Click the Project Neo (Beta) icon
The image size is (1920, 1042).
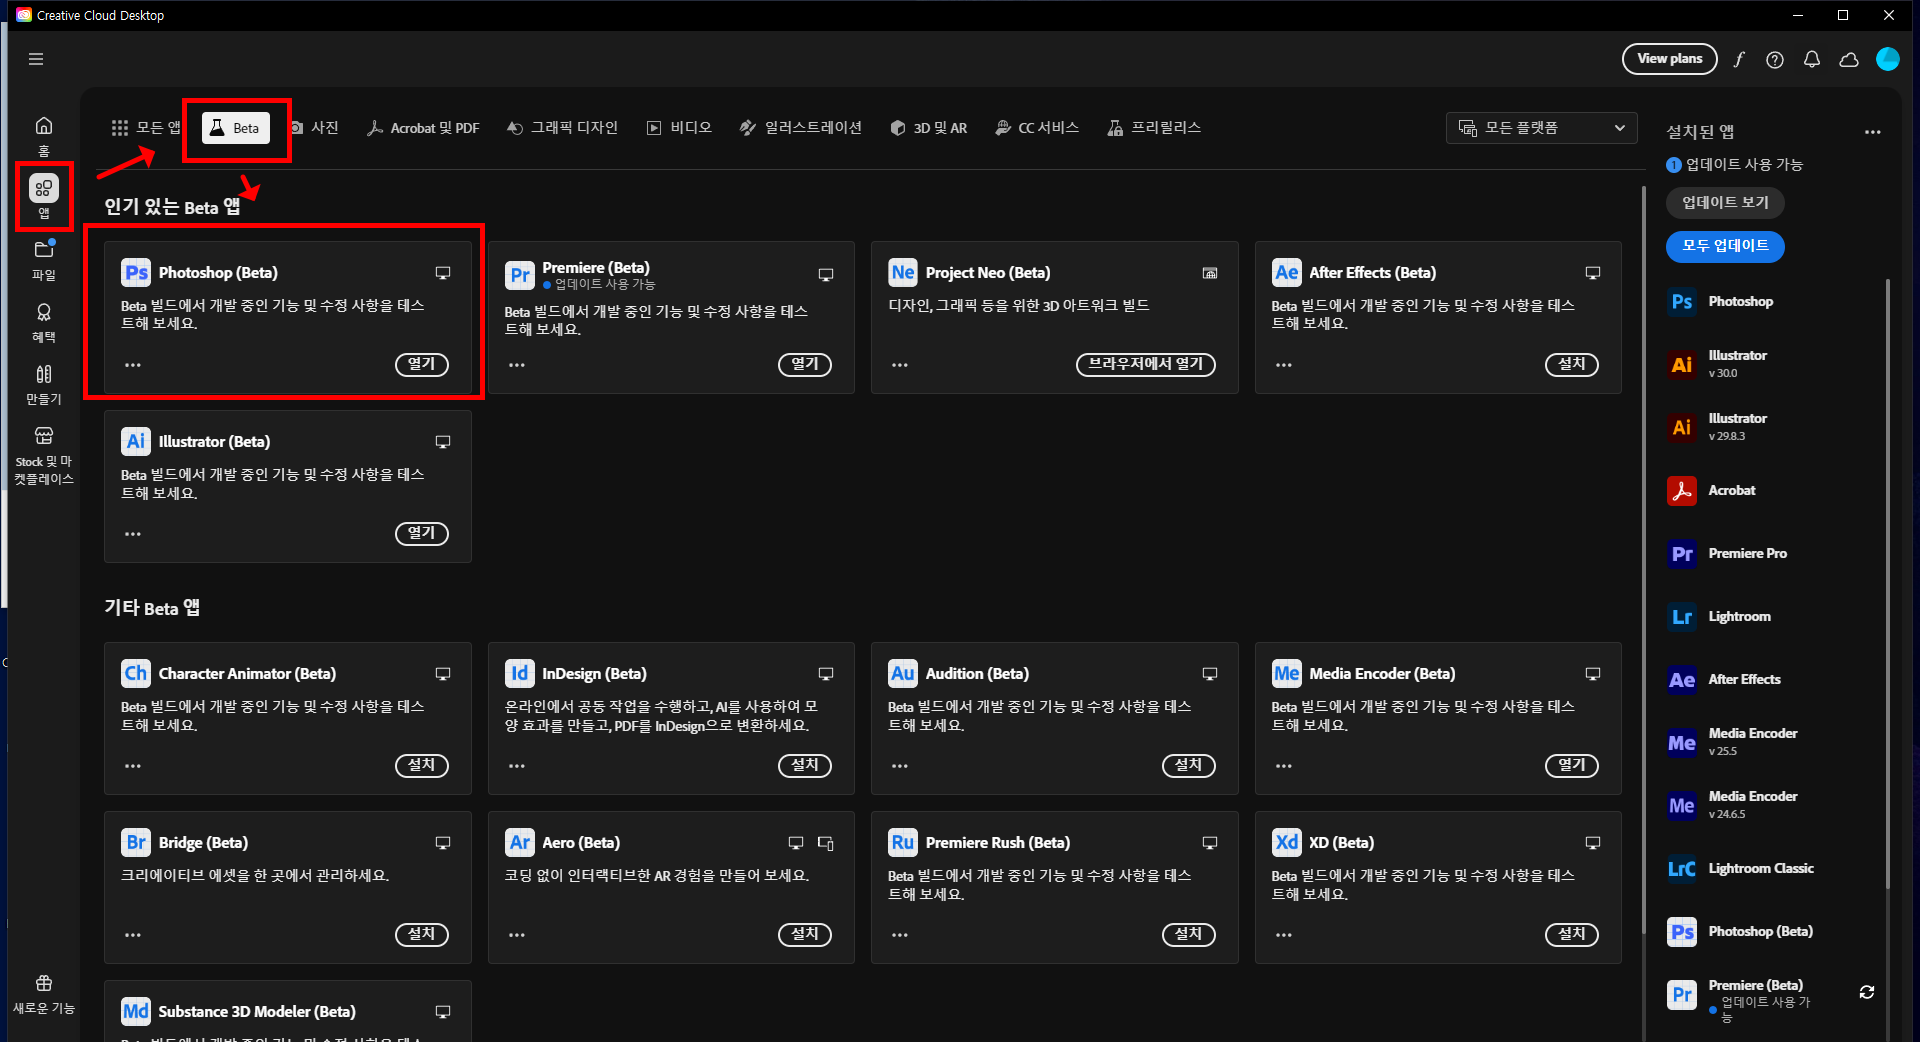903,273
